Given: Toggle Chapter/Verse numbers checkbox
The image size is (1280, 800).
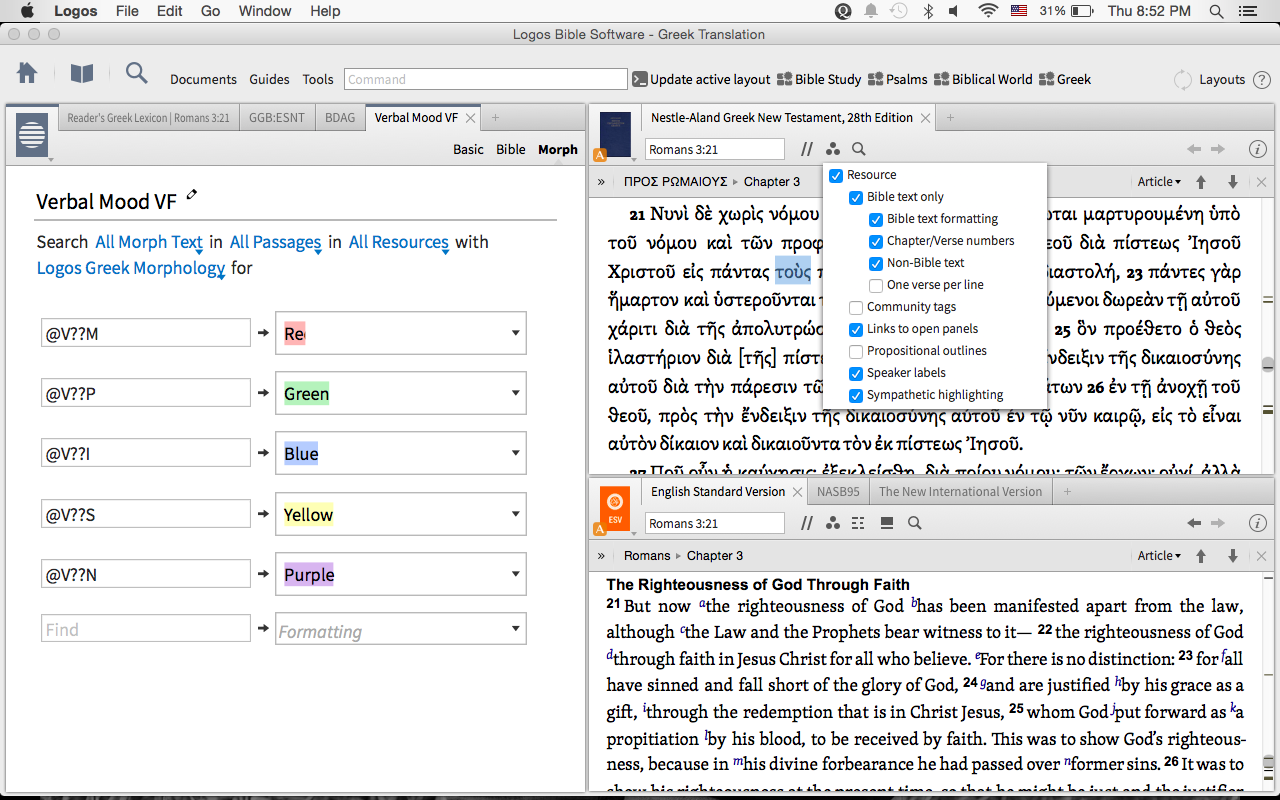Looking at the screenshot, I should [876, 241].
